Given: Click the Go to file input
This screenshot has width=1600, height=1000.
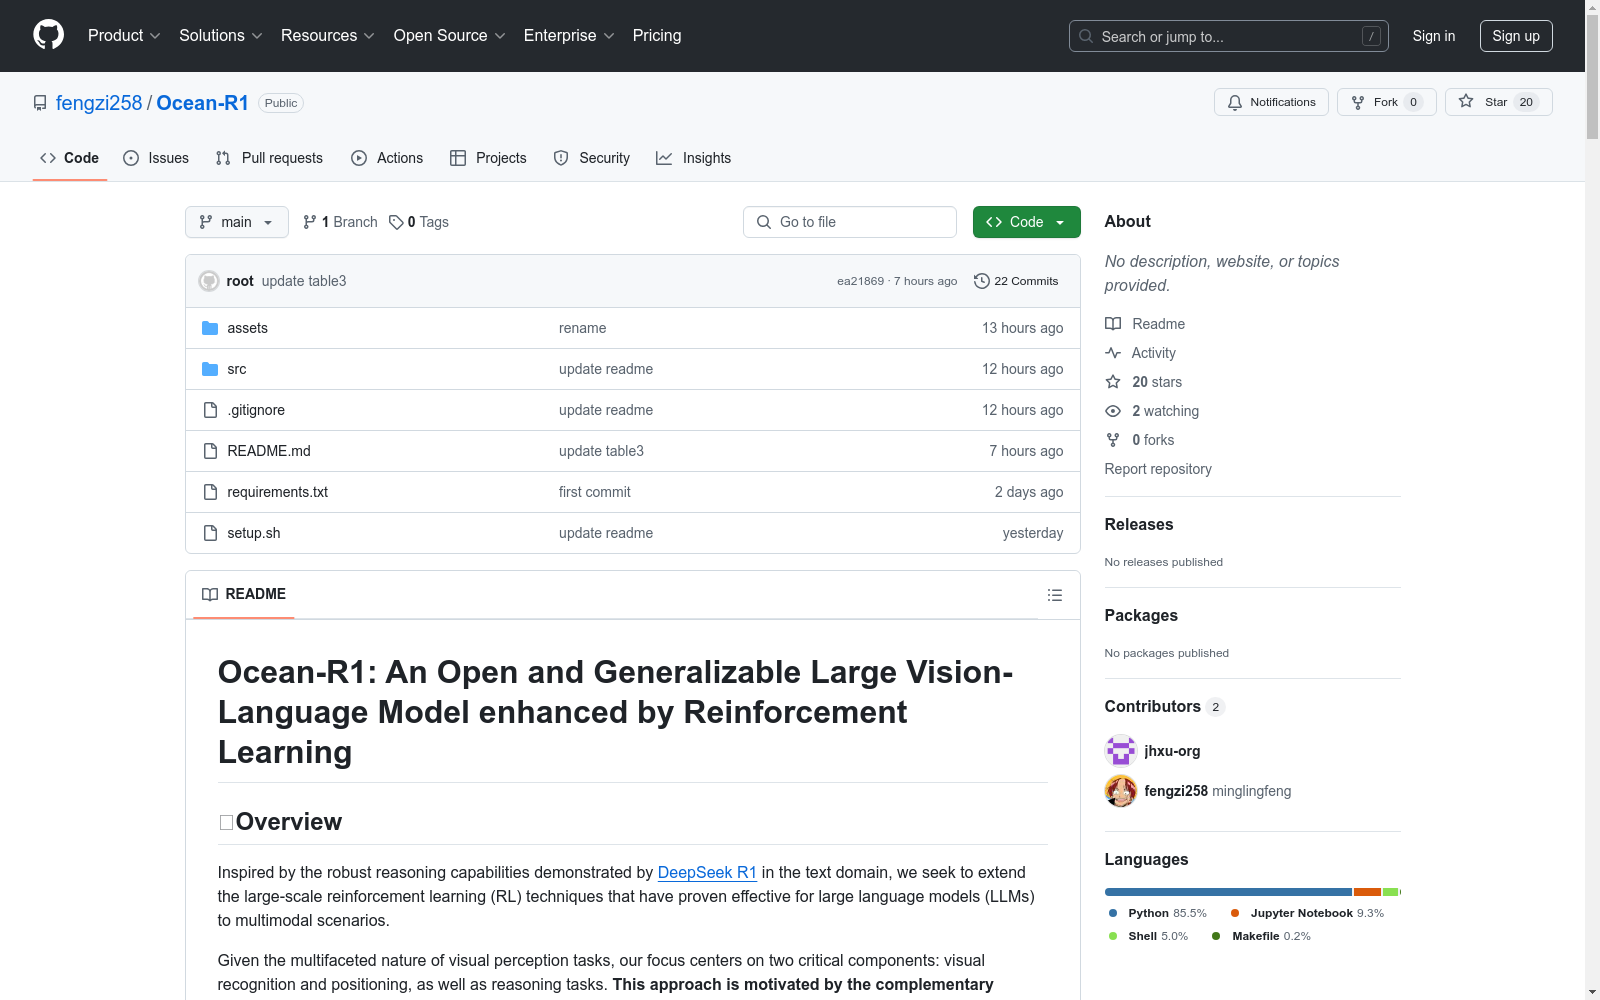Looking at the screenshot, I should 850,222.
